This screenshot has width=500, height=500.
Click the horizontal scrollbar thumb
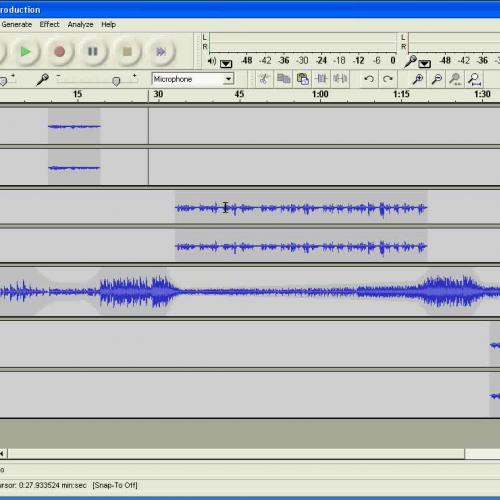click(236, 454)
